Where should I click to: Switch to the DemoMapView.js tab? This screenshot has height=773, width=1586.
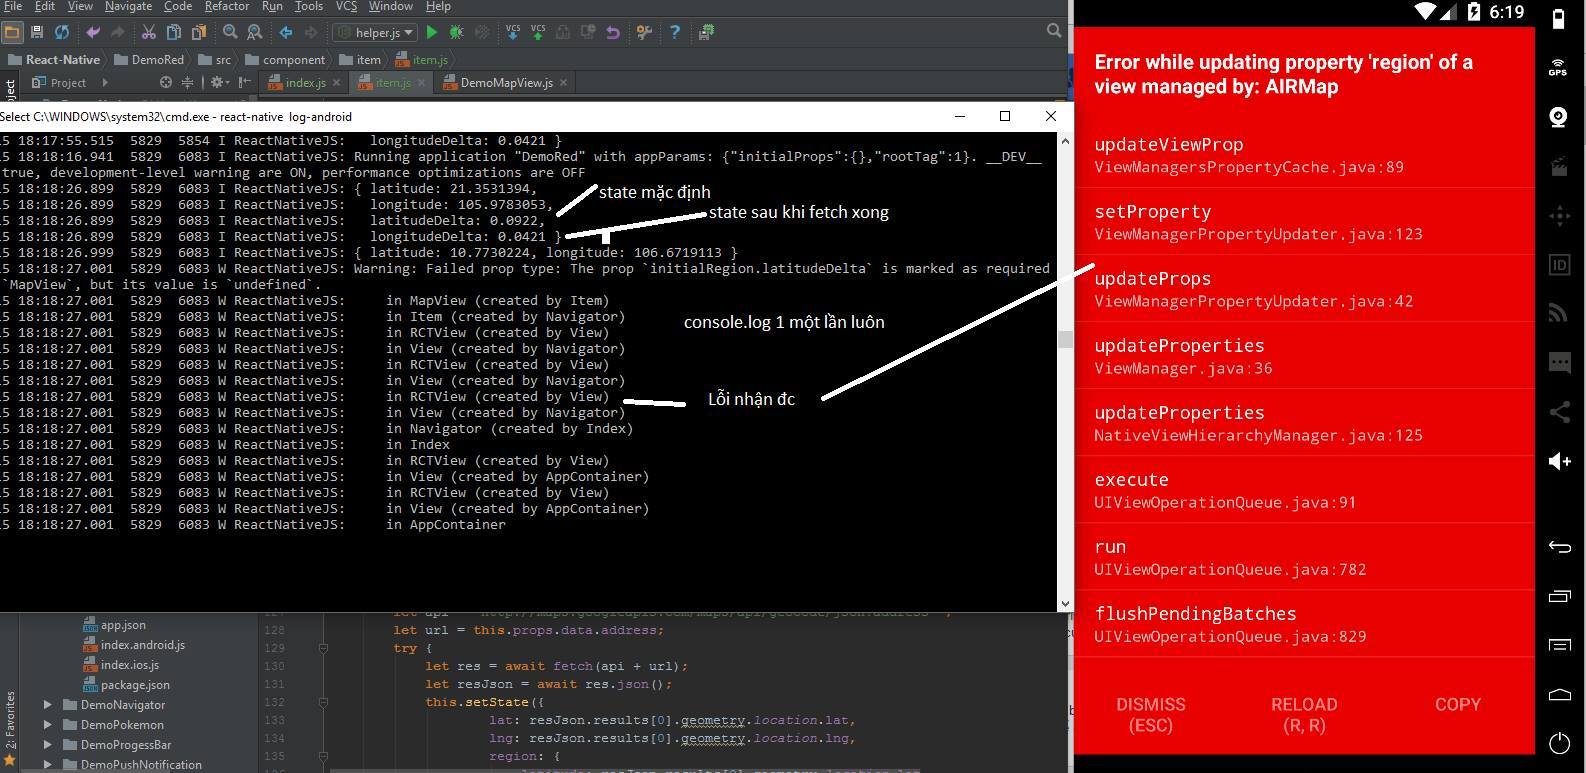point(506,83)
